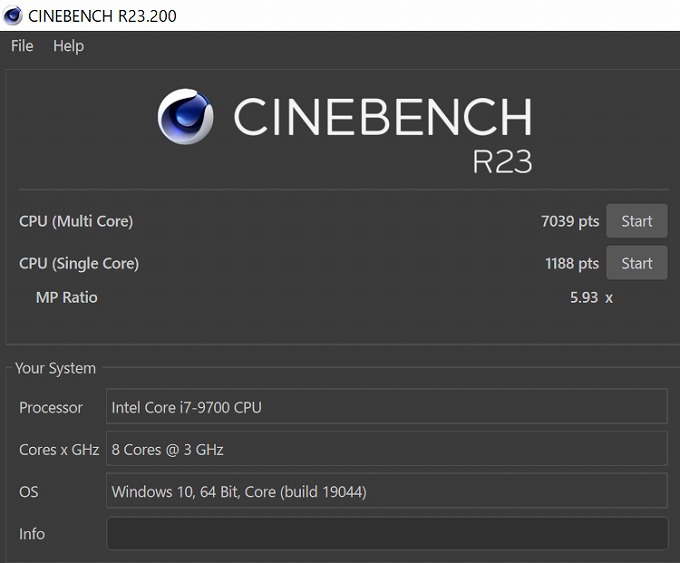Select the 1188 pts single core score
The width and height of the screenshot is (680, 563).
pyautogui.click(x=569, y=263)
